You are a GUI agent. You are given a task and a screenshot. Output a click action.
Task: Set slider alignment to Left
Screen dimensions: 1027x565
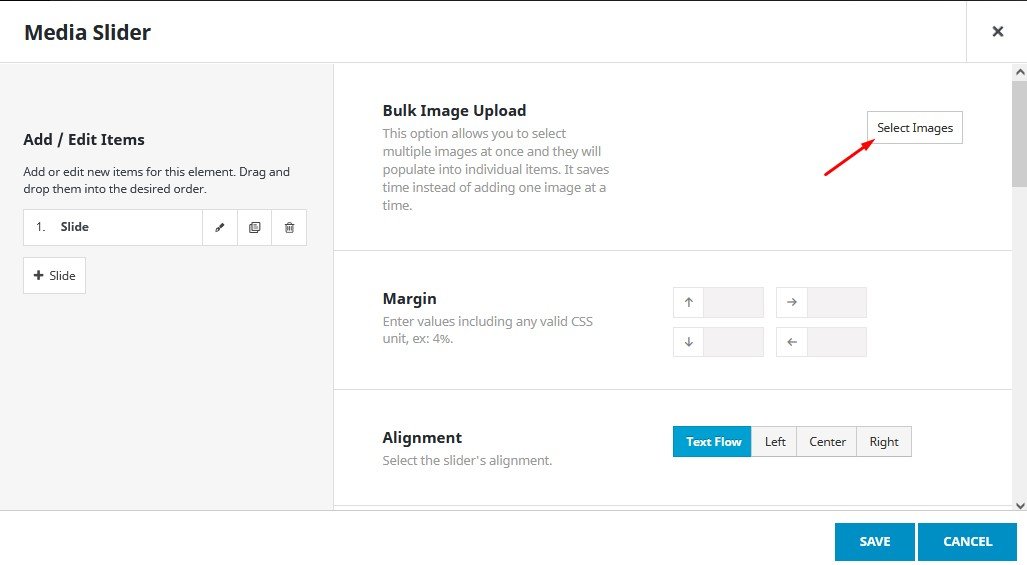click(774, 442)
